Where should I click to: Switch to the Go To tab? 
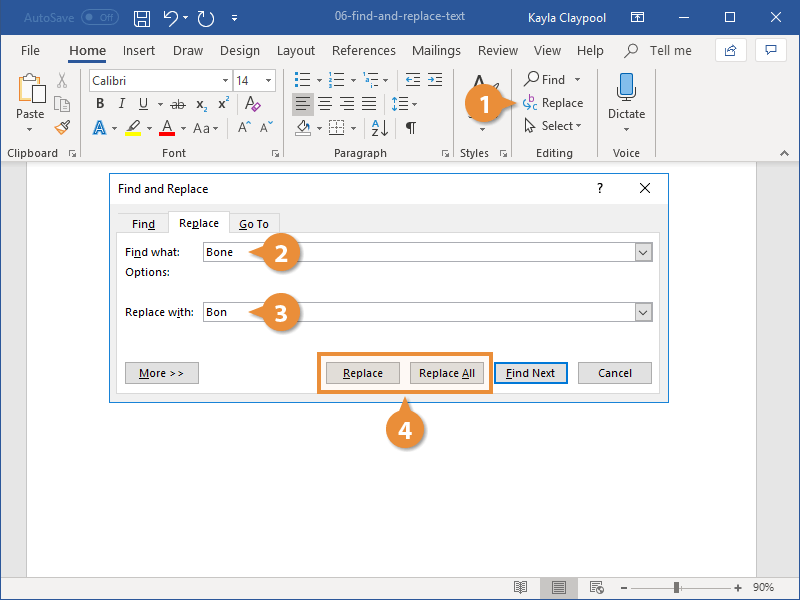tap(254, 223)
